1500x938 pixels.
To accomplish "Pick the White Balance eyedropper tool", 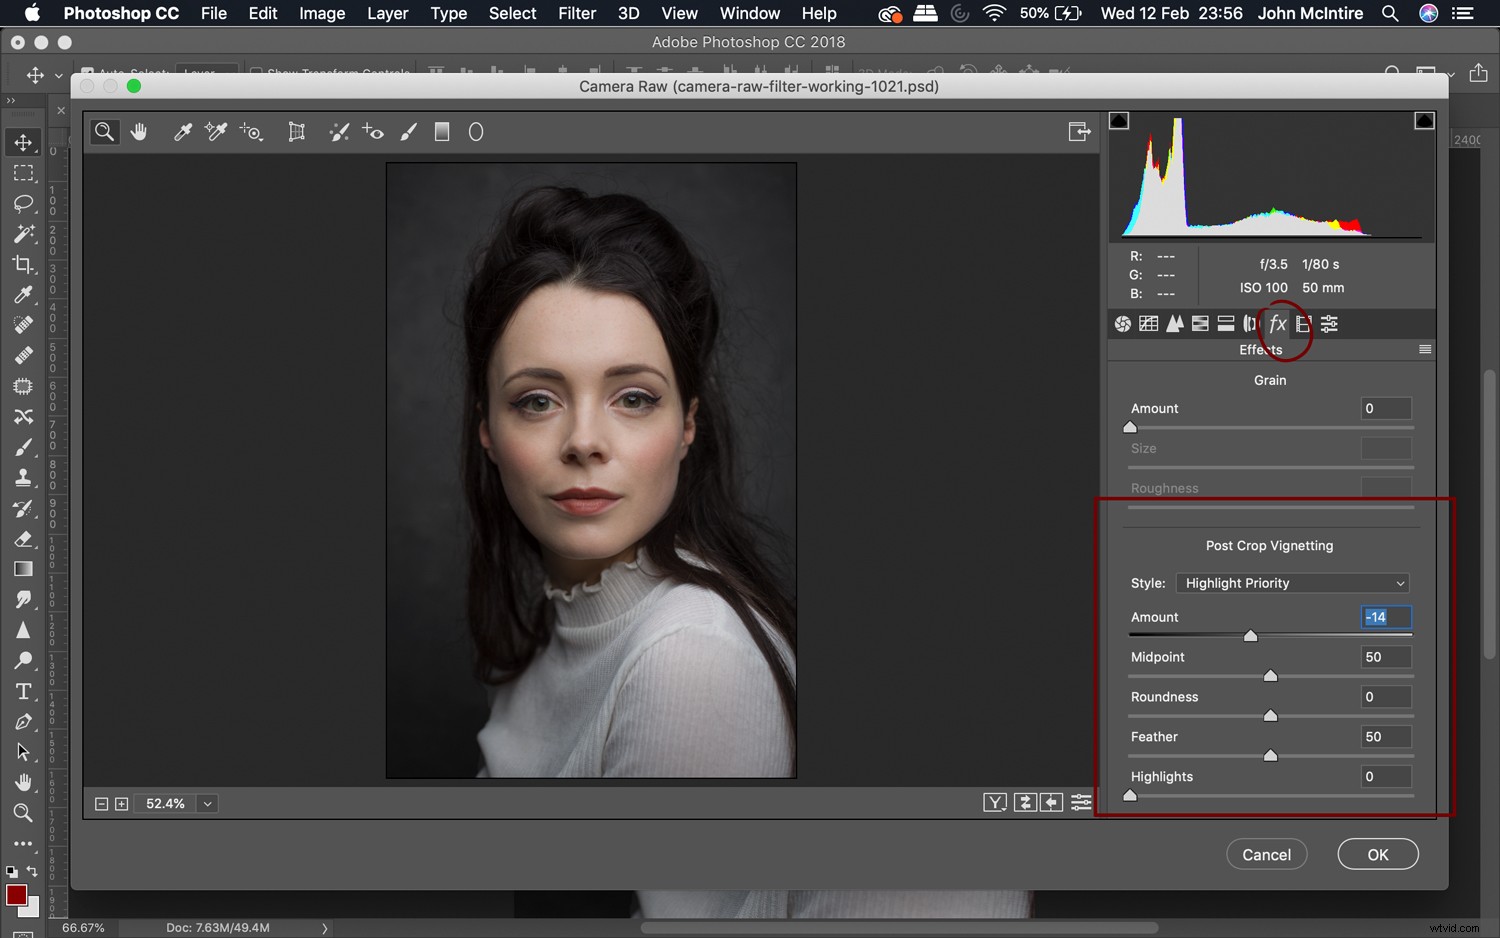I will click(183, 131).
